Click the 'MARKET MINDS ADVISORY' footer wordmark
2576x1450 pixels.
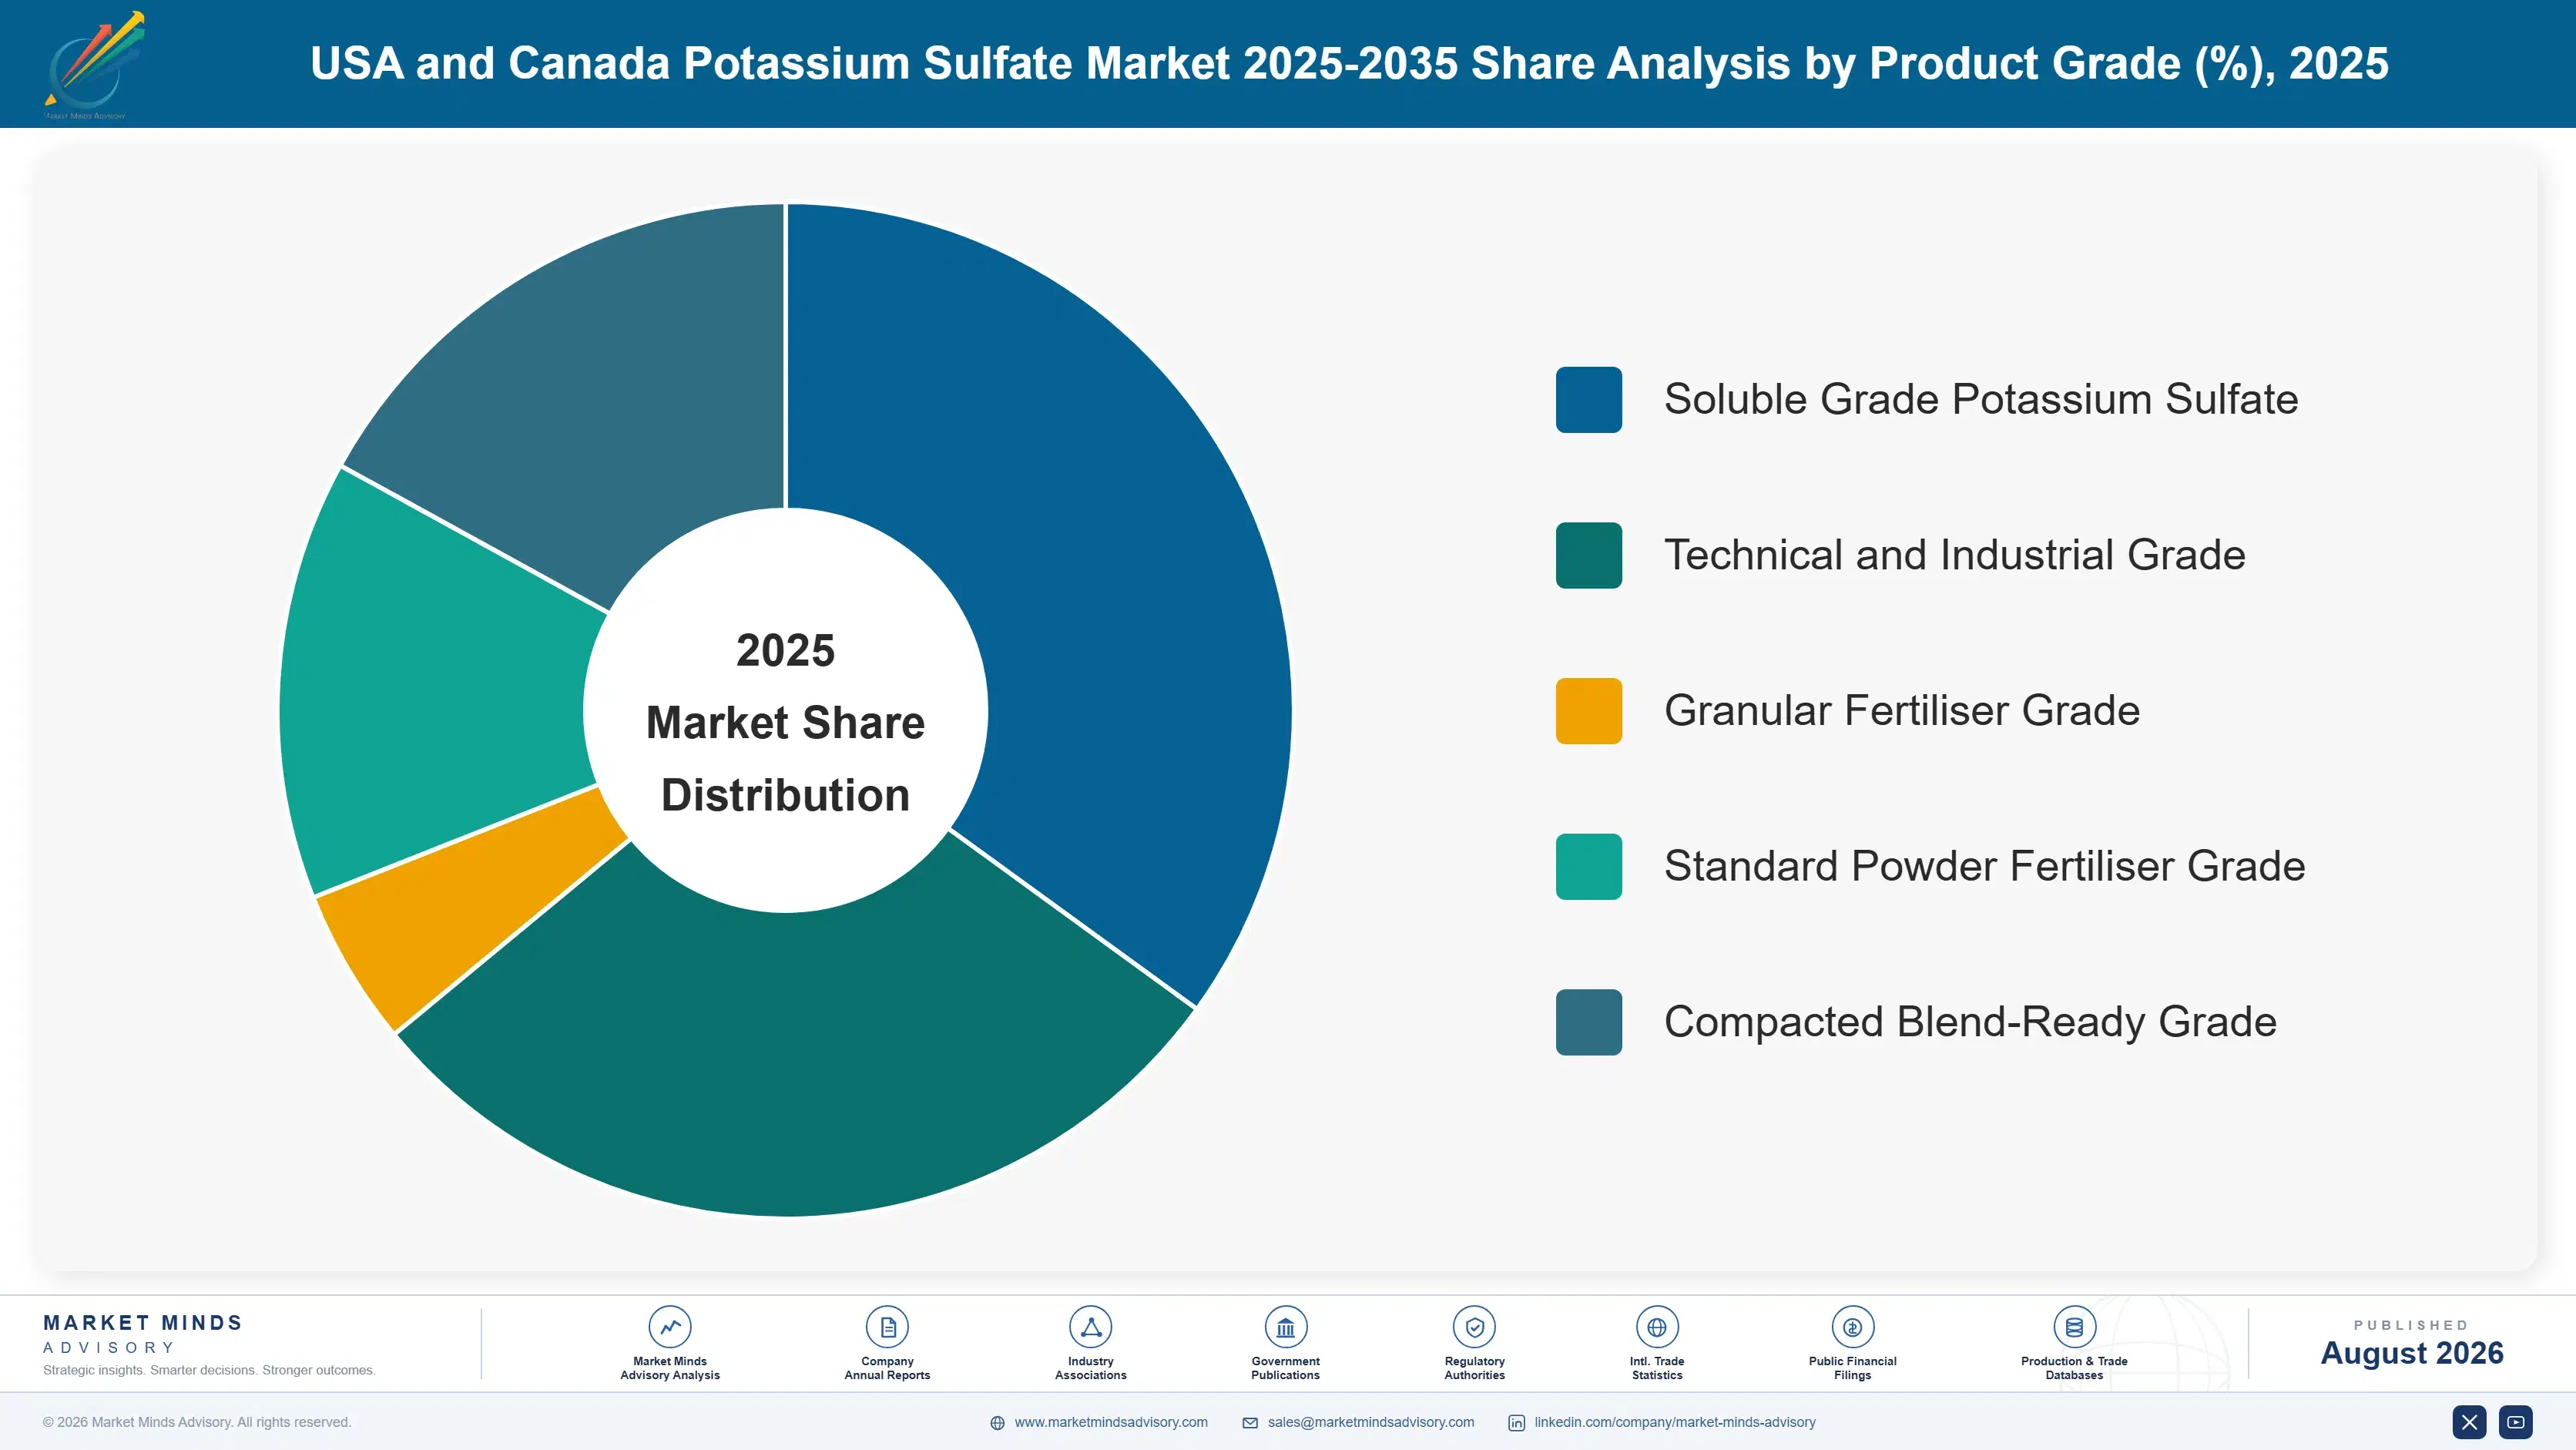(x=143, y=1334)
